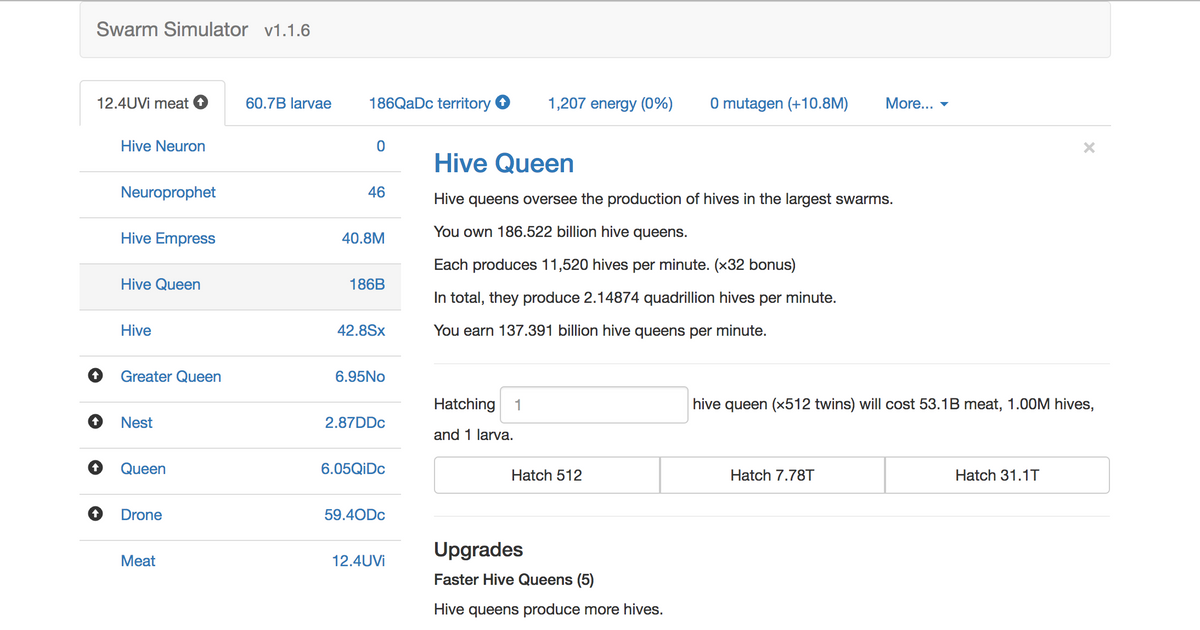
Task: Open the Meat page from the sidebar
Action: tap(138, 560)
